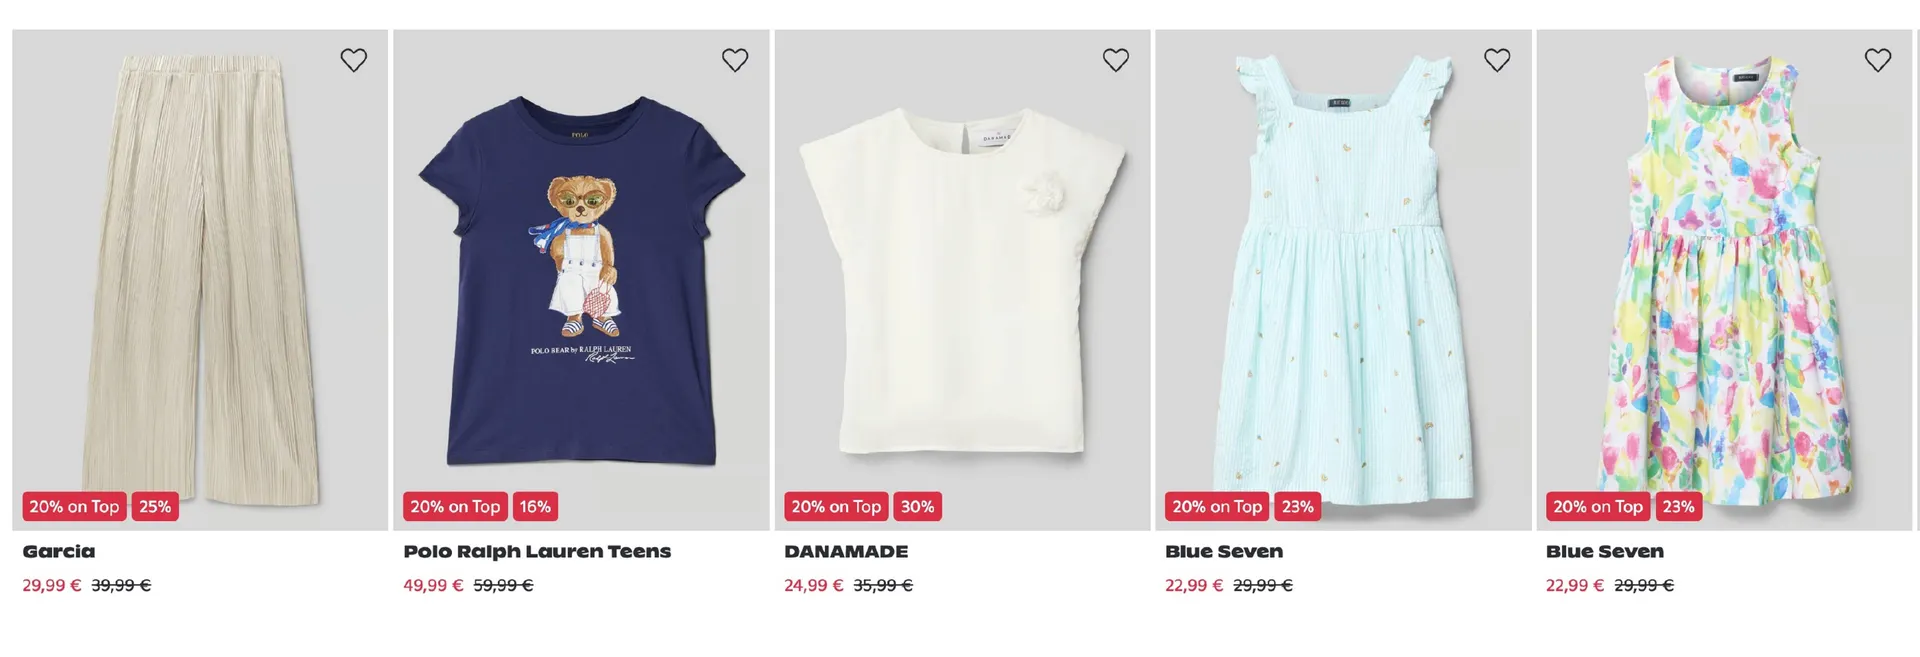The height and width of the screenshot is (657, 1920).
Task: Open the beige Garcia trousers image
Action: pyautogui.click(x=200, y=280)
